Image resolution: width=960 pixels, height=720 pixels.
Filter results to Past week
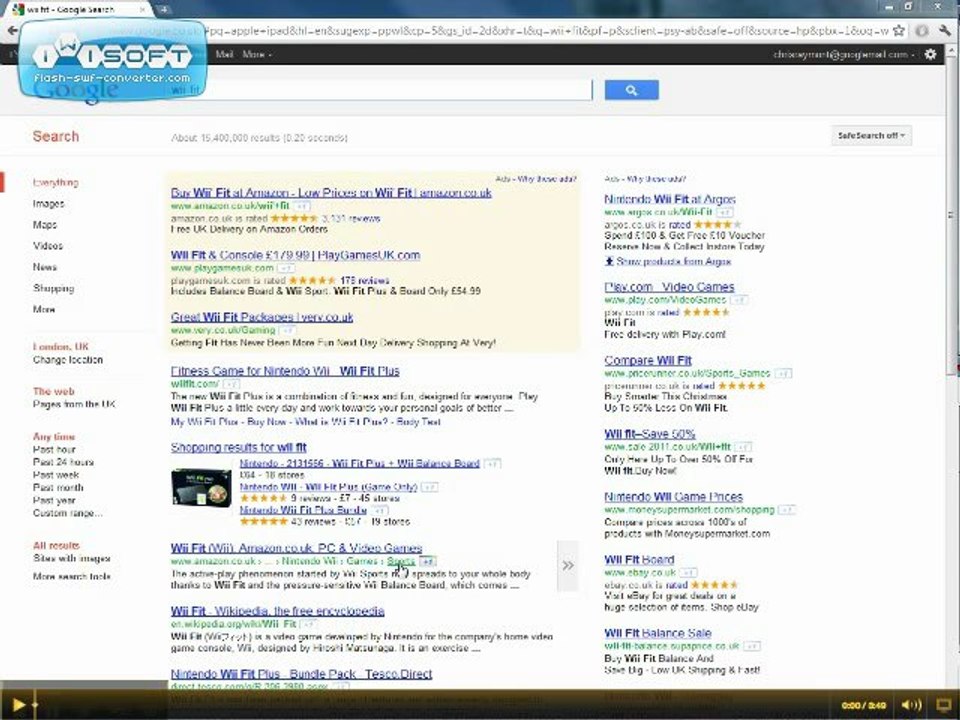pos(56,475)
